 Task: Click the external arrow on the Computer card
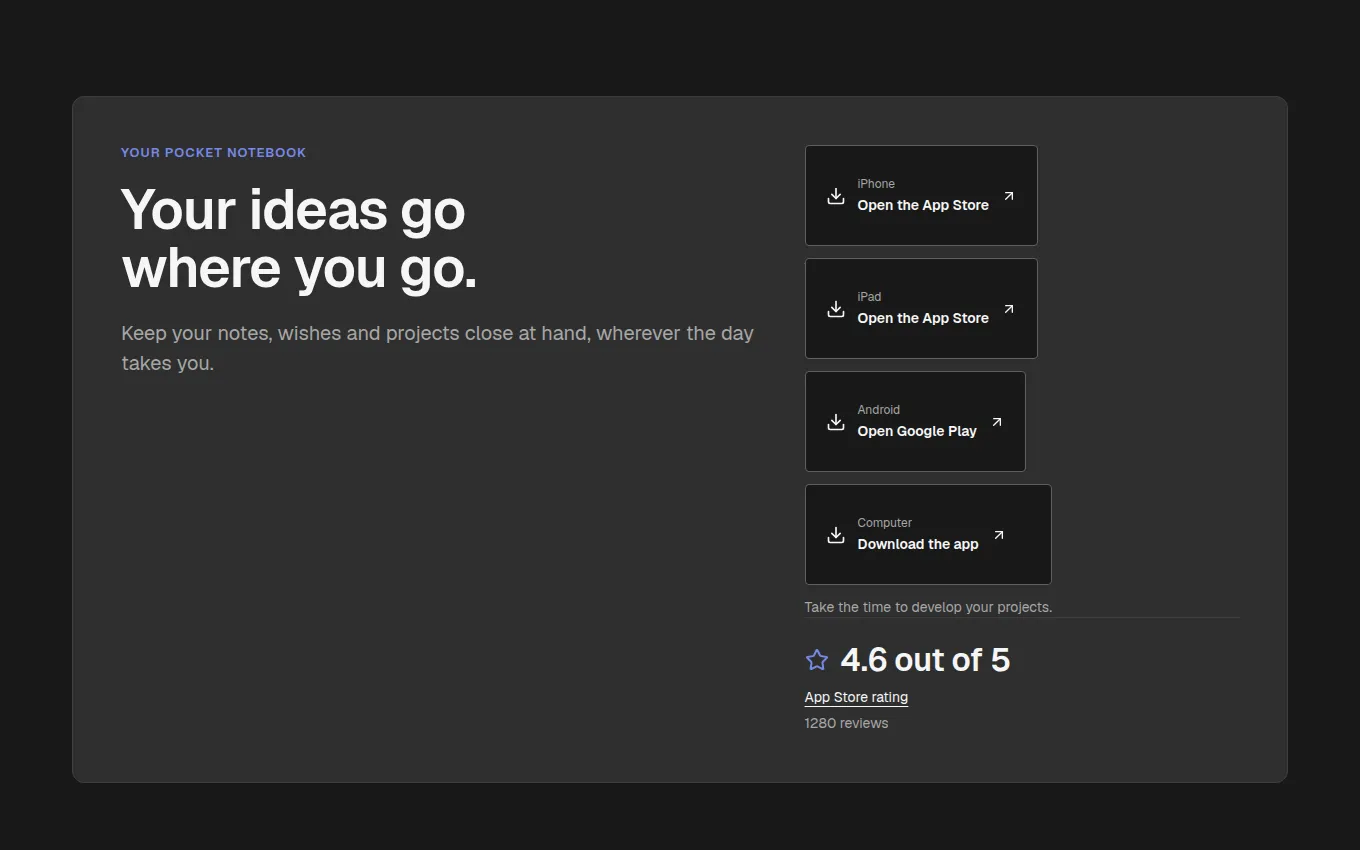click(x=999, y=535)
